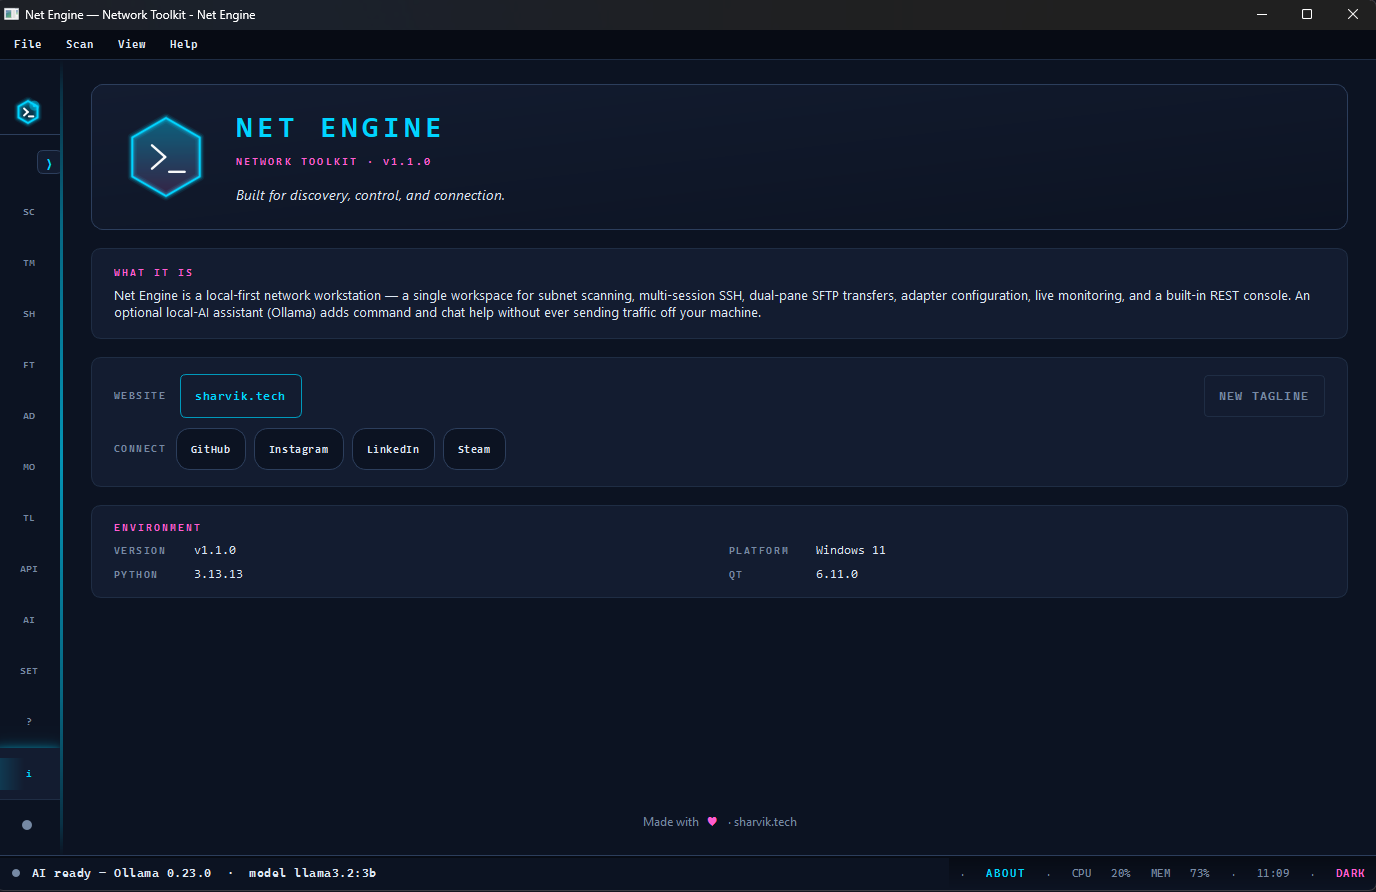
Task: Toggle the DARK theme indicator
Action: point(1350,873)
